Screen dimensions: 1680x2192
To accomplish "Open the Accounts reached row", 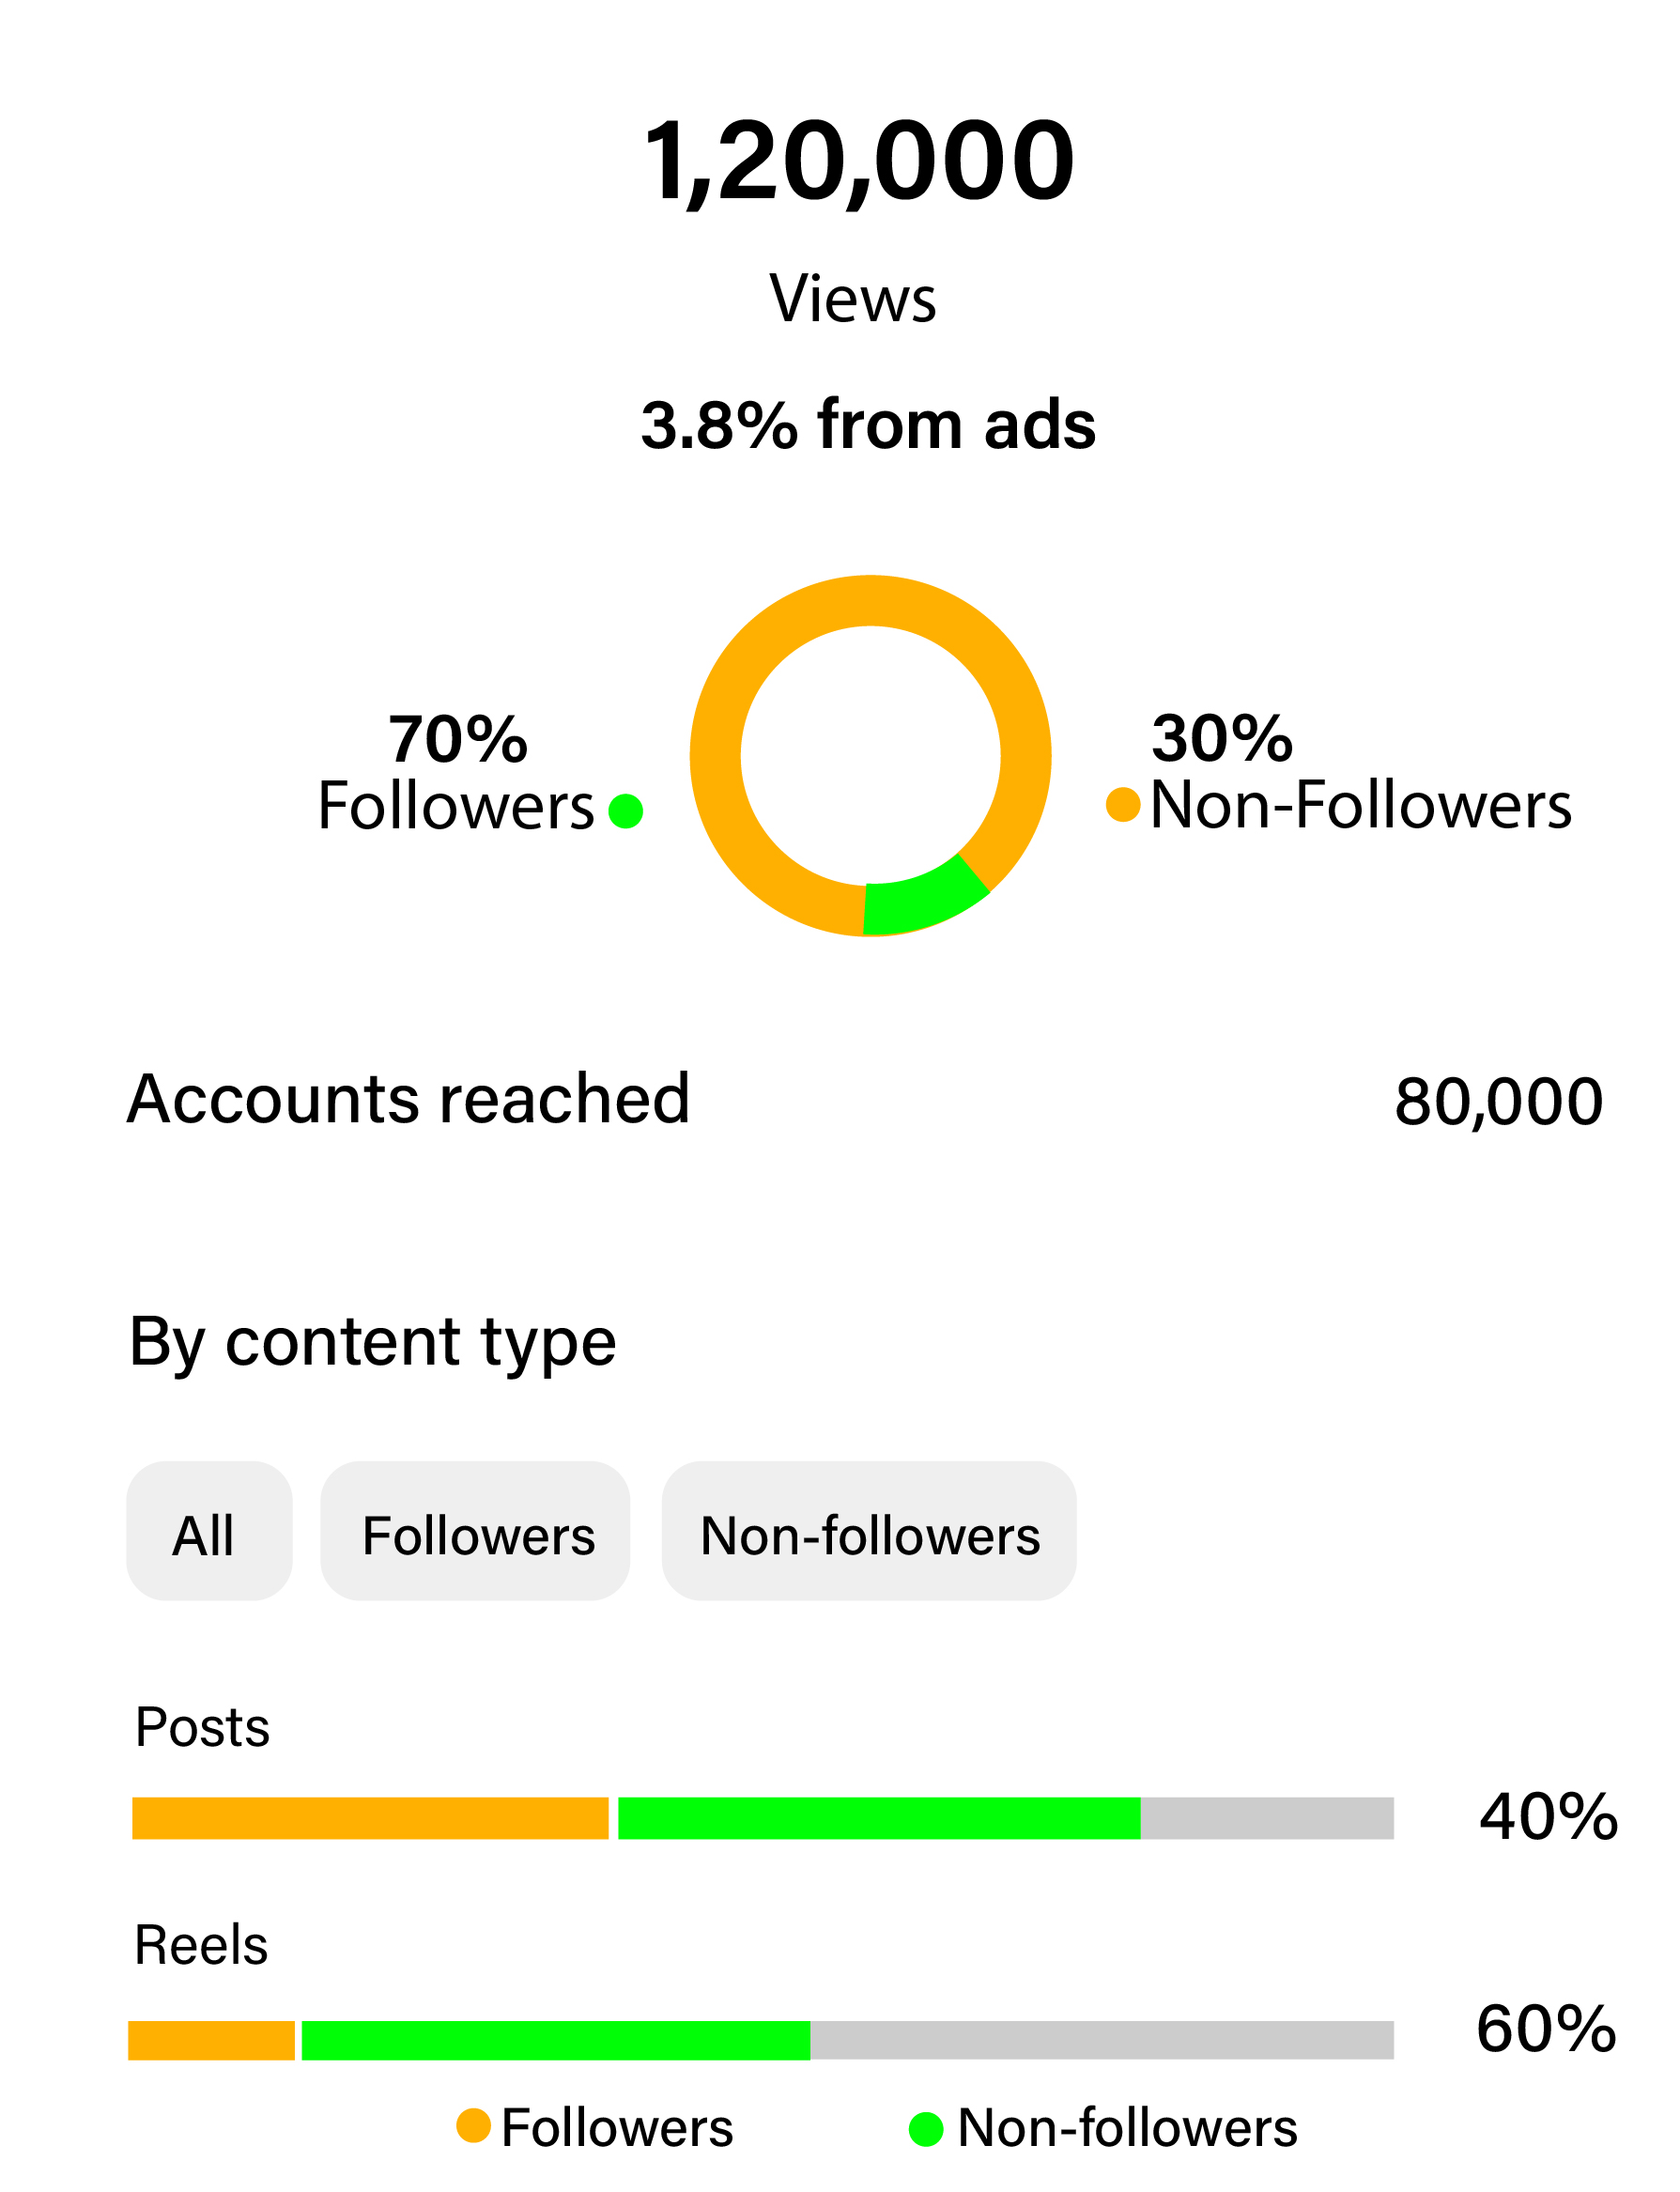I will [x=408, y=1099].
